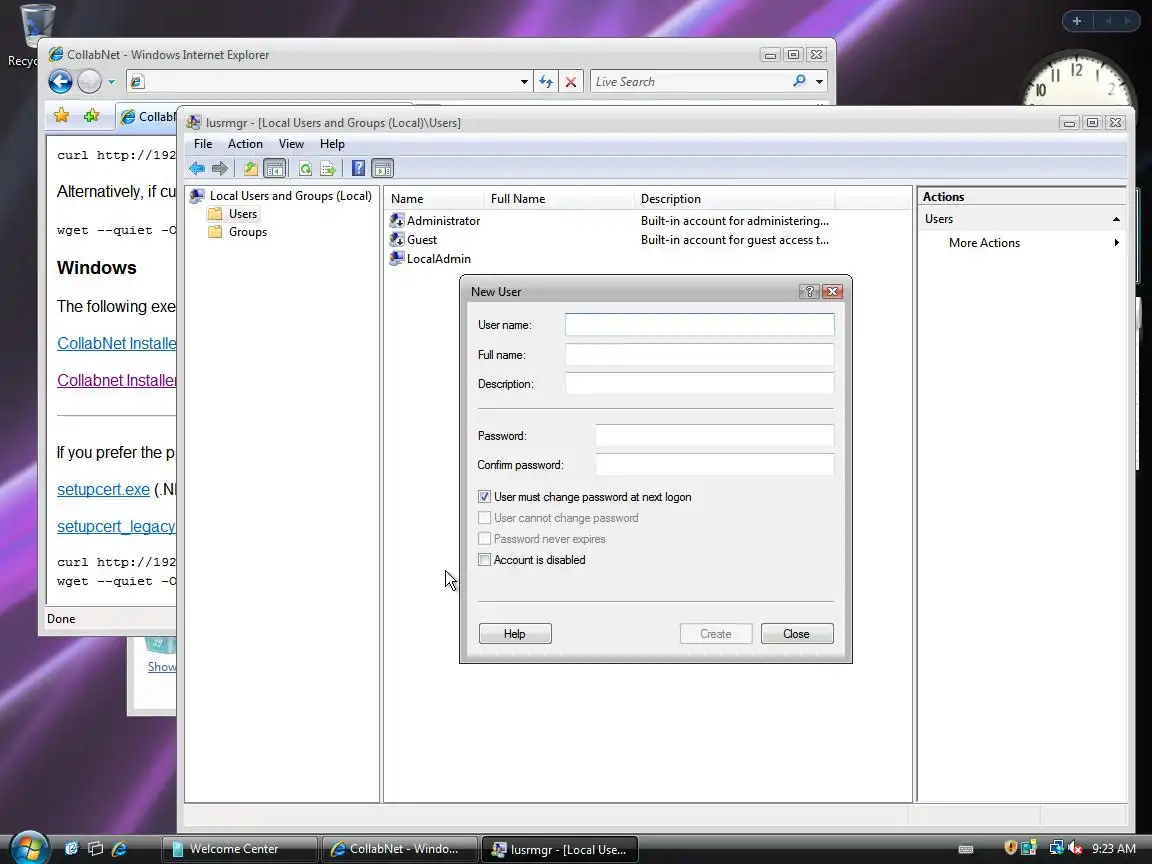Click the Description column header
This screenshot has width=1152, height=864.
tap(734, 198)
